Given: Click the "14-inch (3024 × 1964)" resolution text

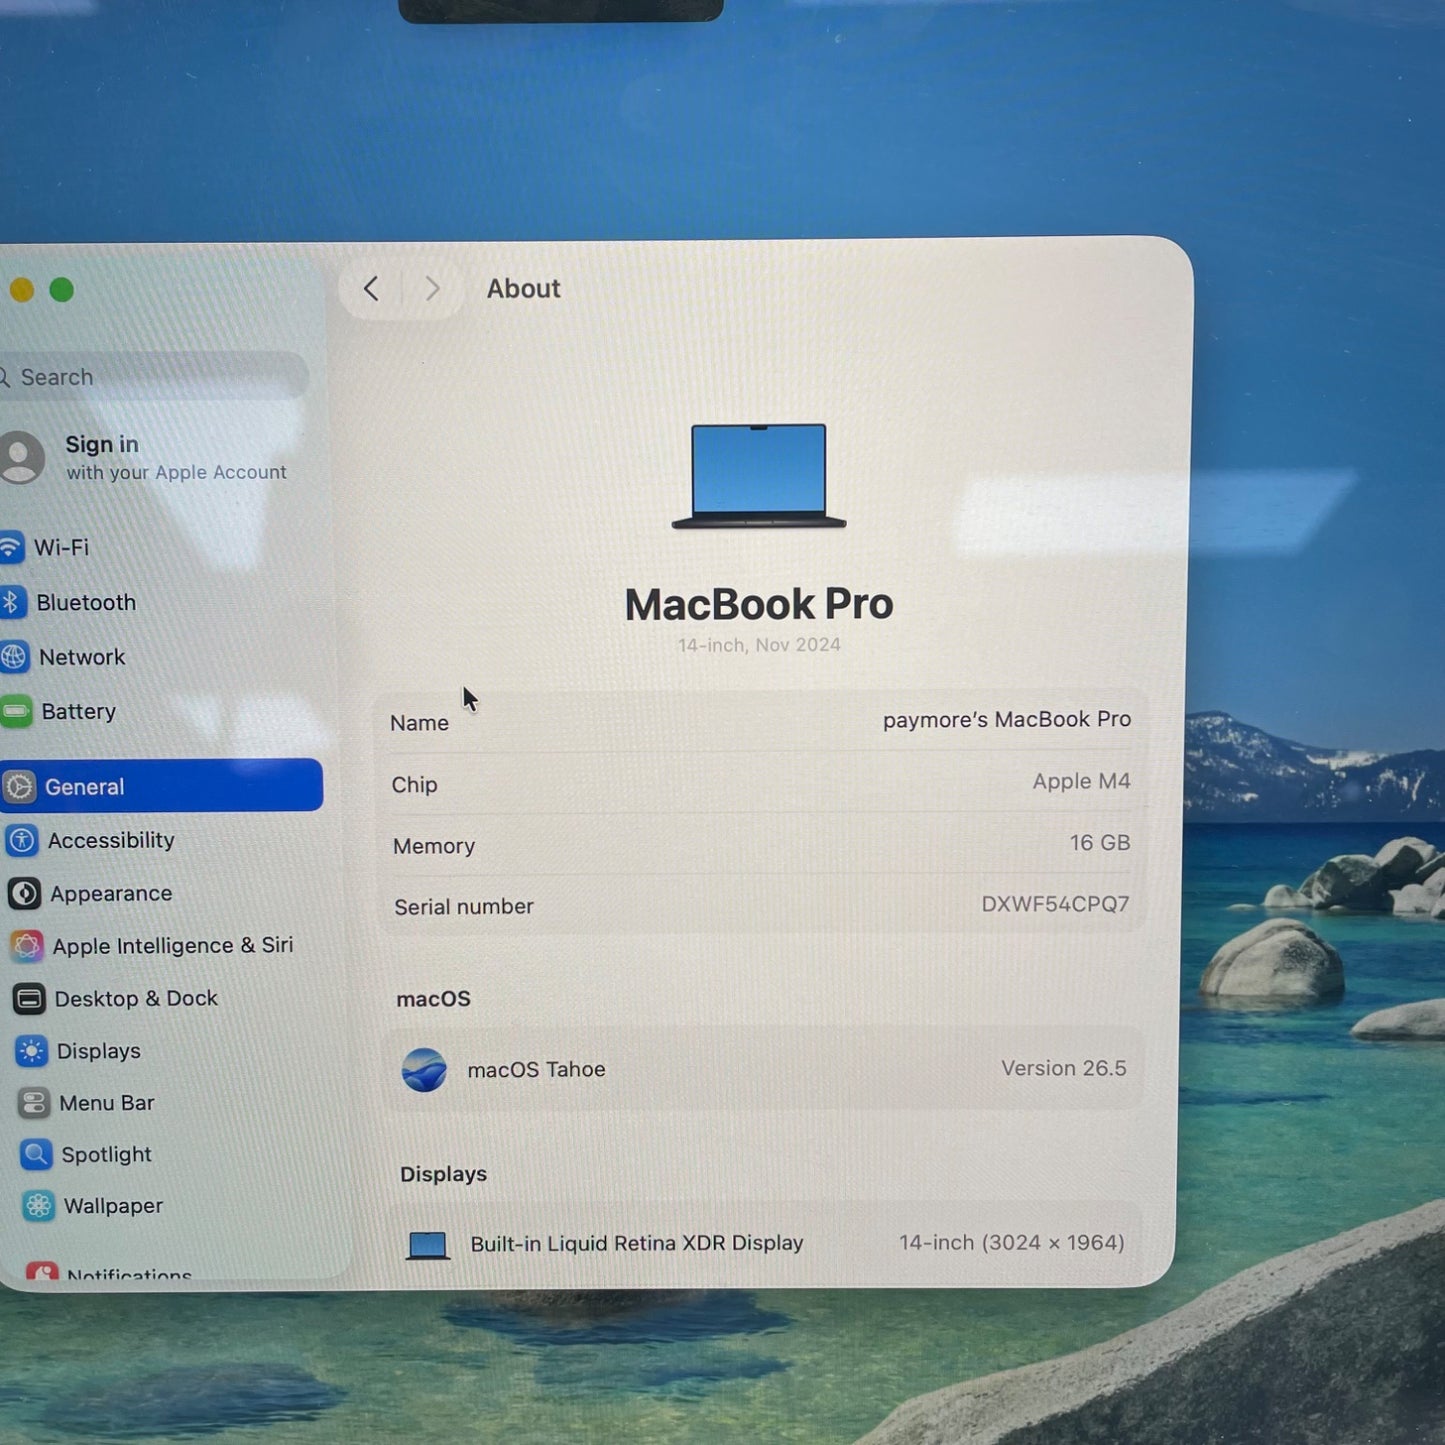Looking at the screenshot, I should pos(1011,1242).
